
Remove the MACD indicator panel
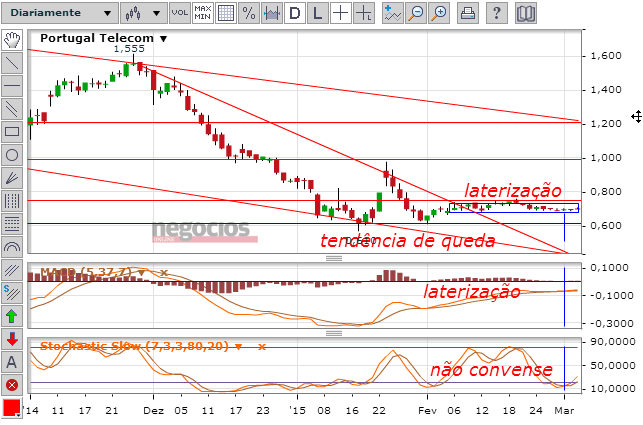(164, 273)
